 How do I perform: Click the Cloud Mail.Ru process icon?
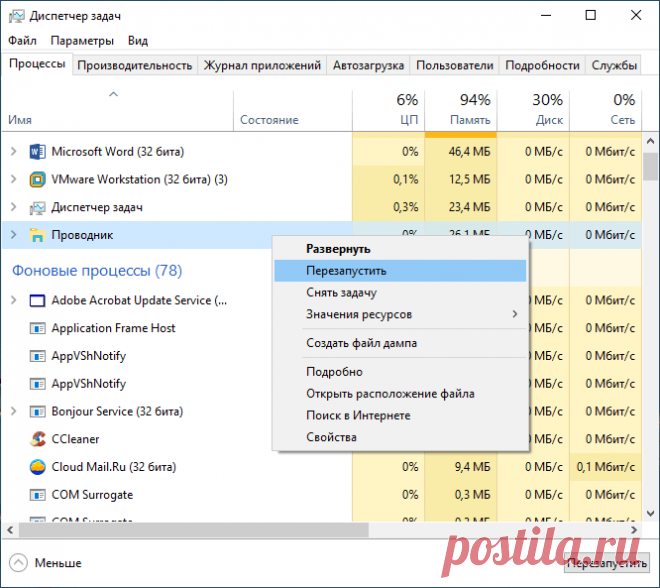(x=37, y=467)
